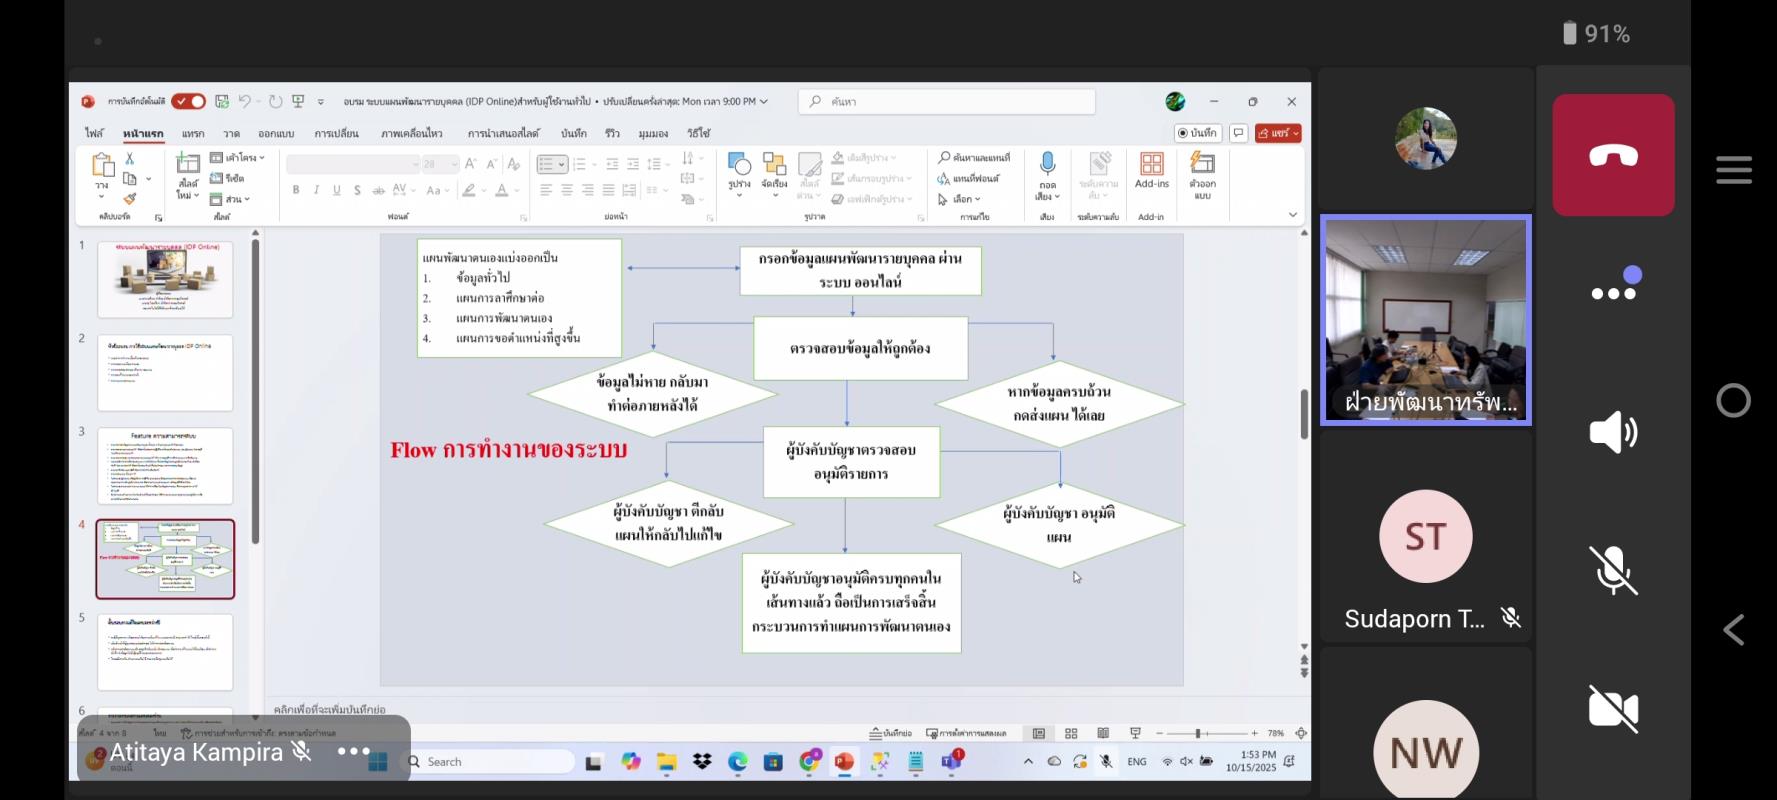This screenshot has height=800, width=1777.
Task: Open PowerPoint from the Windows taskbar
Action: (844, 762)
